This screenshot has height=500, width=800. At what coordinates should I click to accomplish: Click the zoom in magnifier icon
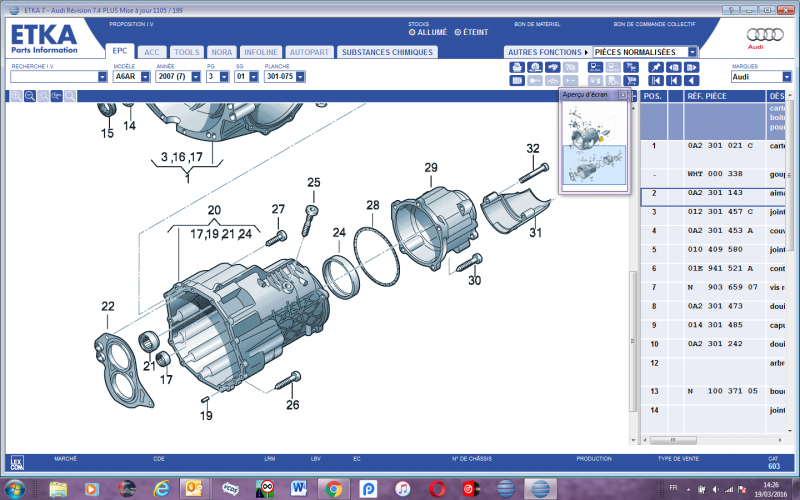click(x=16, y=95)
